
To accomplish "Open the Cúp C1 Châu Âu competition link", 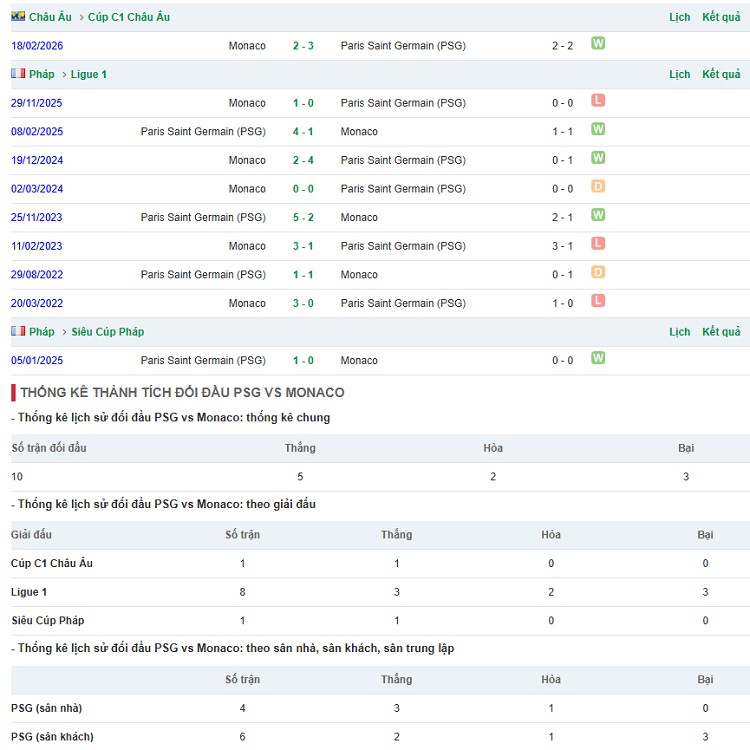I will [x=129, y=18].
